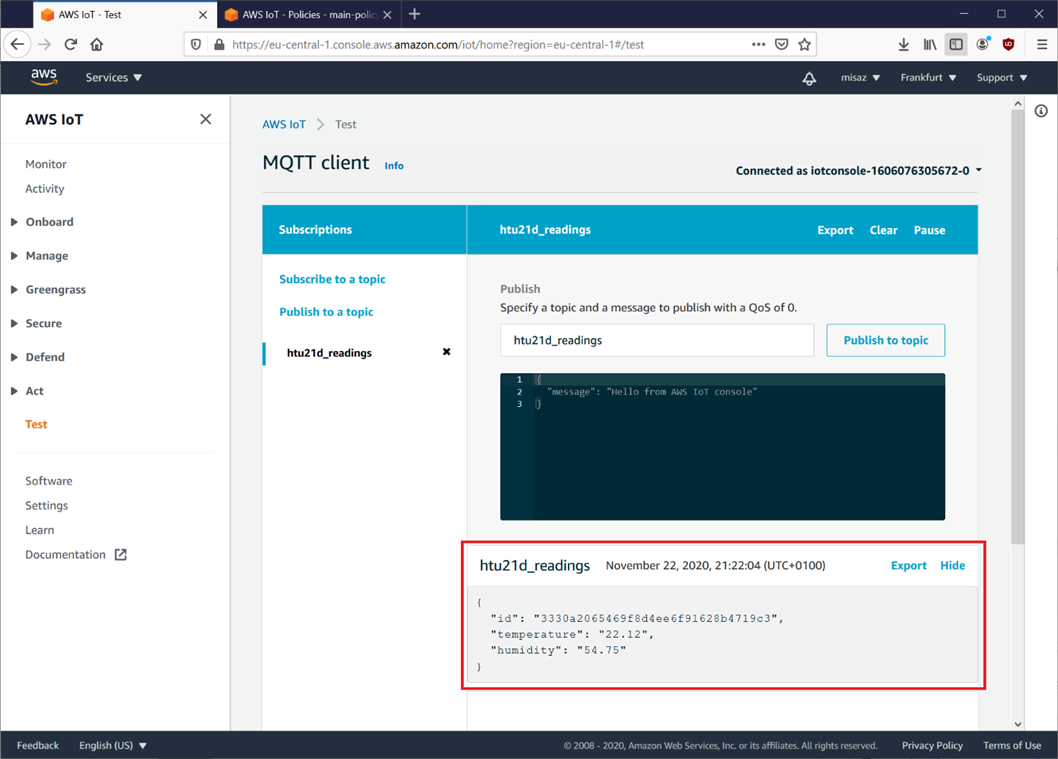Image resolution: width=1058 pixels, height=759 pixels.
Task: Click the Publish to topic button
Action: (885, 340)
